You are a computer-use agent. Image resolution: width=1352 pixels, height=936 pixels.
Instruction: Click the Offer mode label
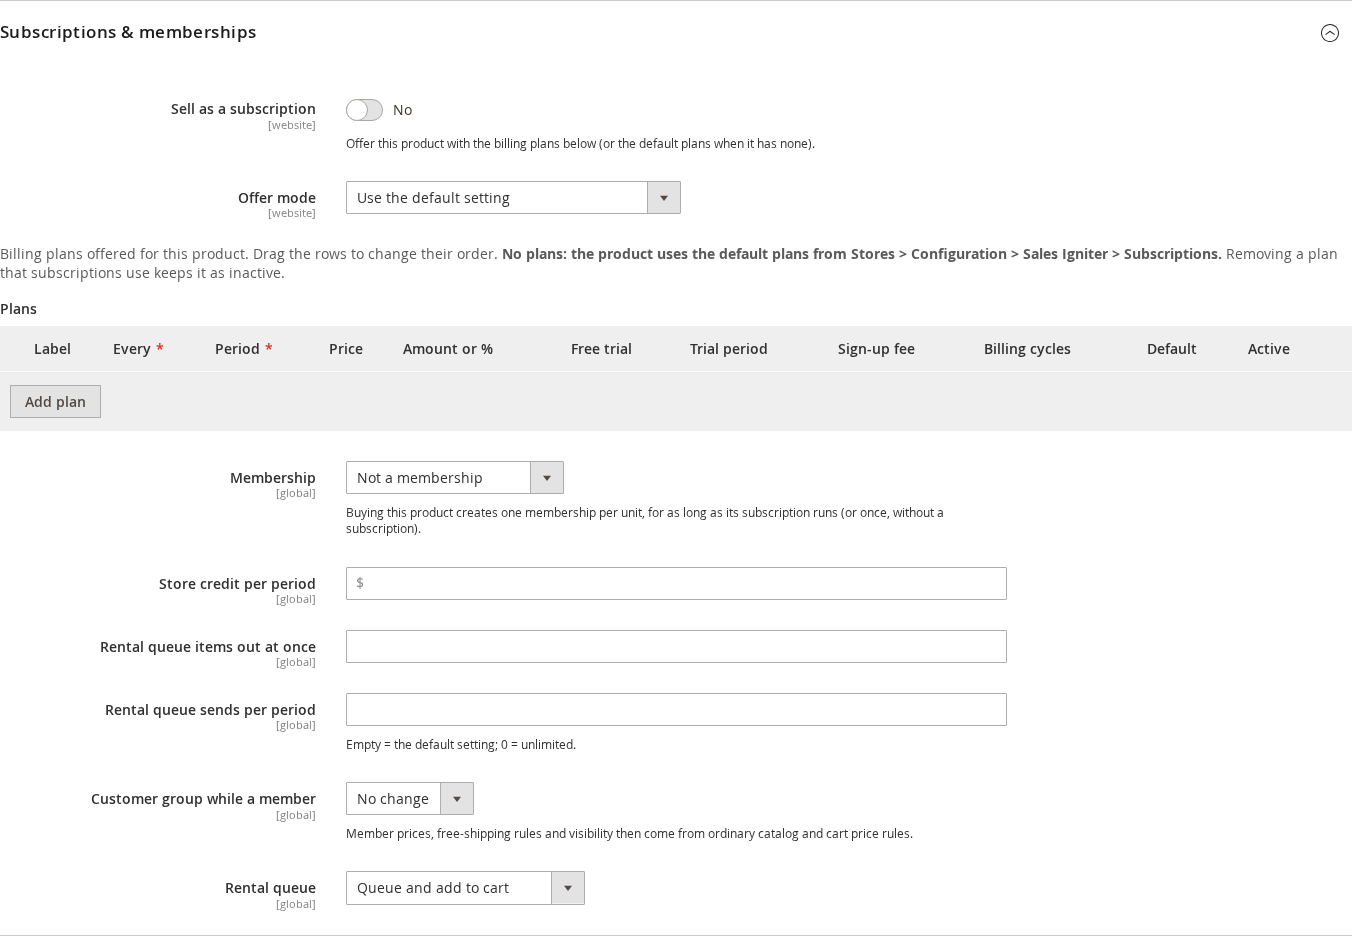tap(277, 198)
